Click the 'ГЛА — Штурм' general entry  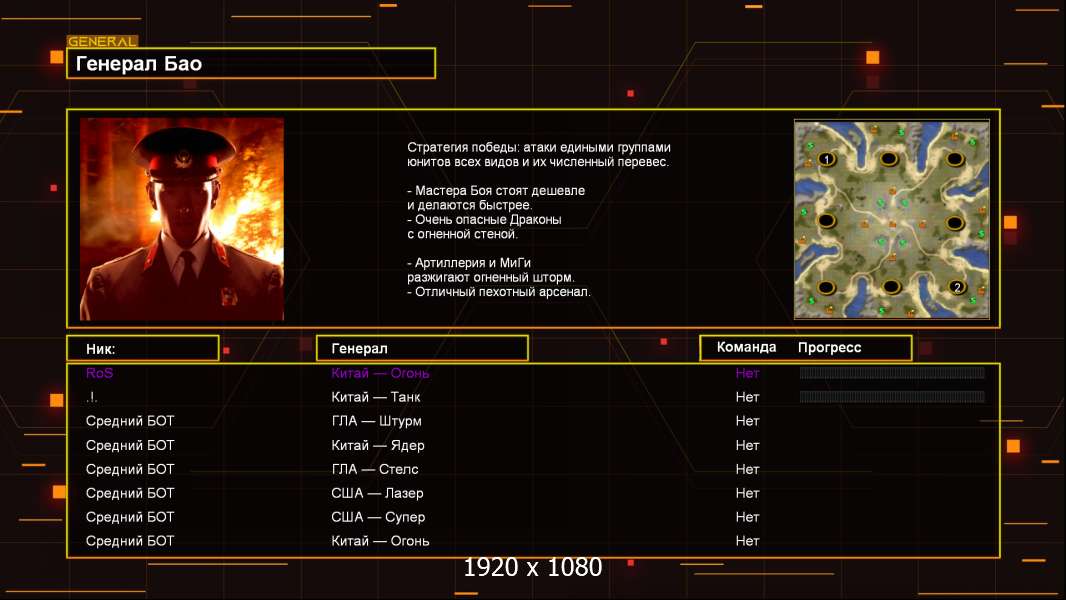pos(377,421)
